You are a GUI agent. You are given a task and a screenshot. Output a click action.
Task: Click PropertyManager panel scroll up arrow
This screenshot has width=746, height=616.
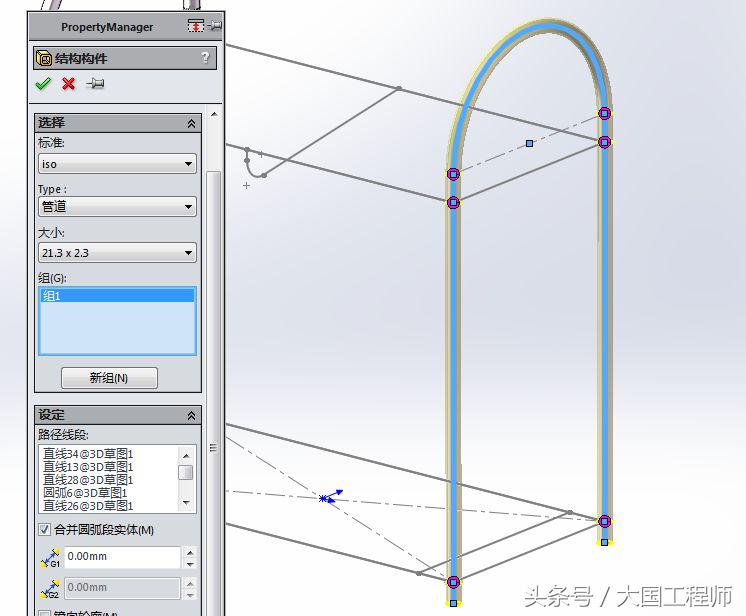214,115
